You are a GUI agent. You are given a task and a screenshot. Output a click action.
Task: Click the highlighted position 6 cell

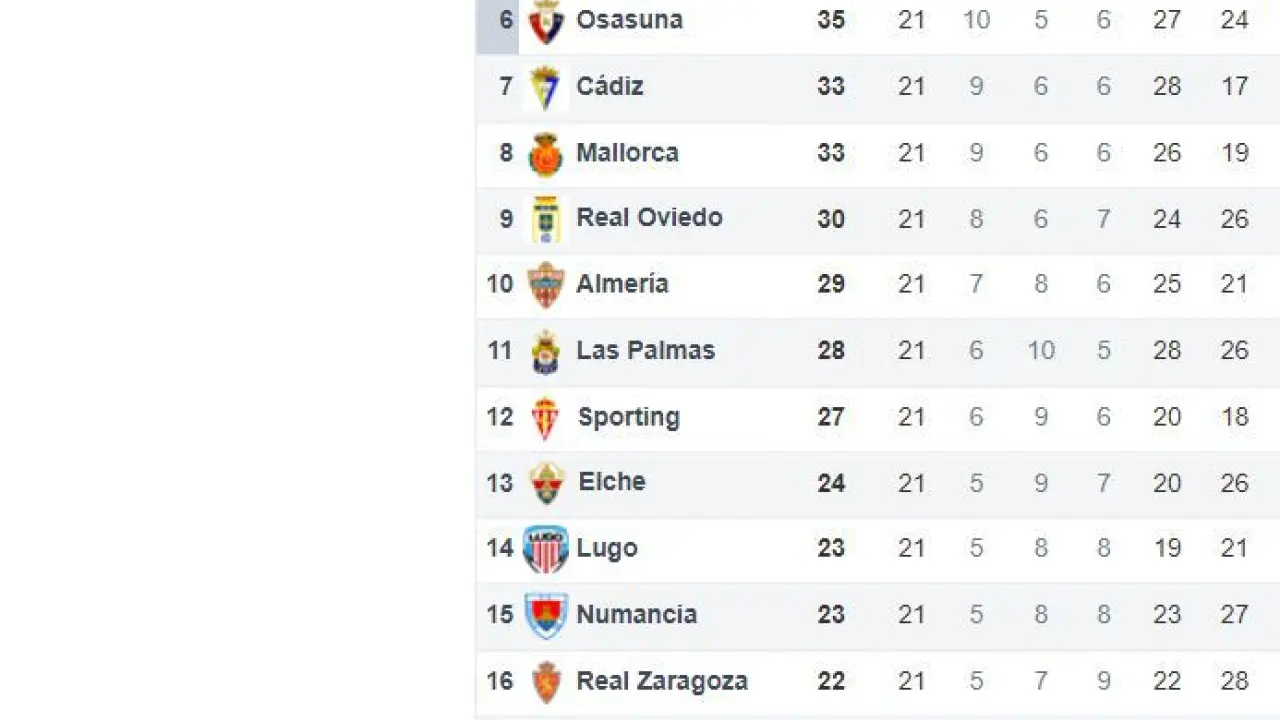(x=498, y=22)
